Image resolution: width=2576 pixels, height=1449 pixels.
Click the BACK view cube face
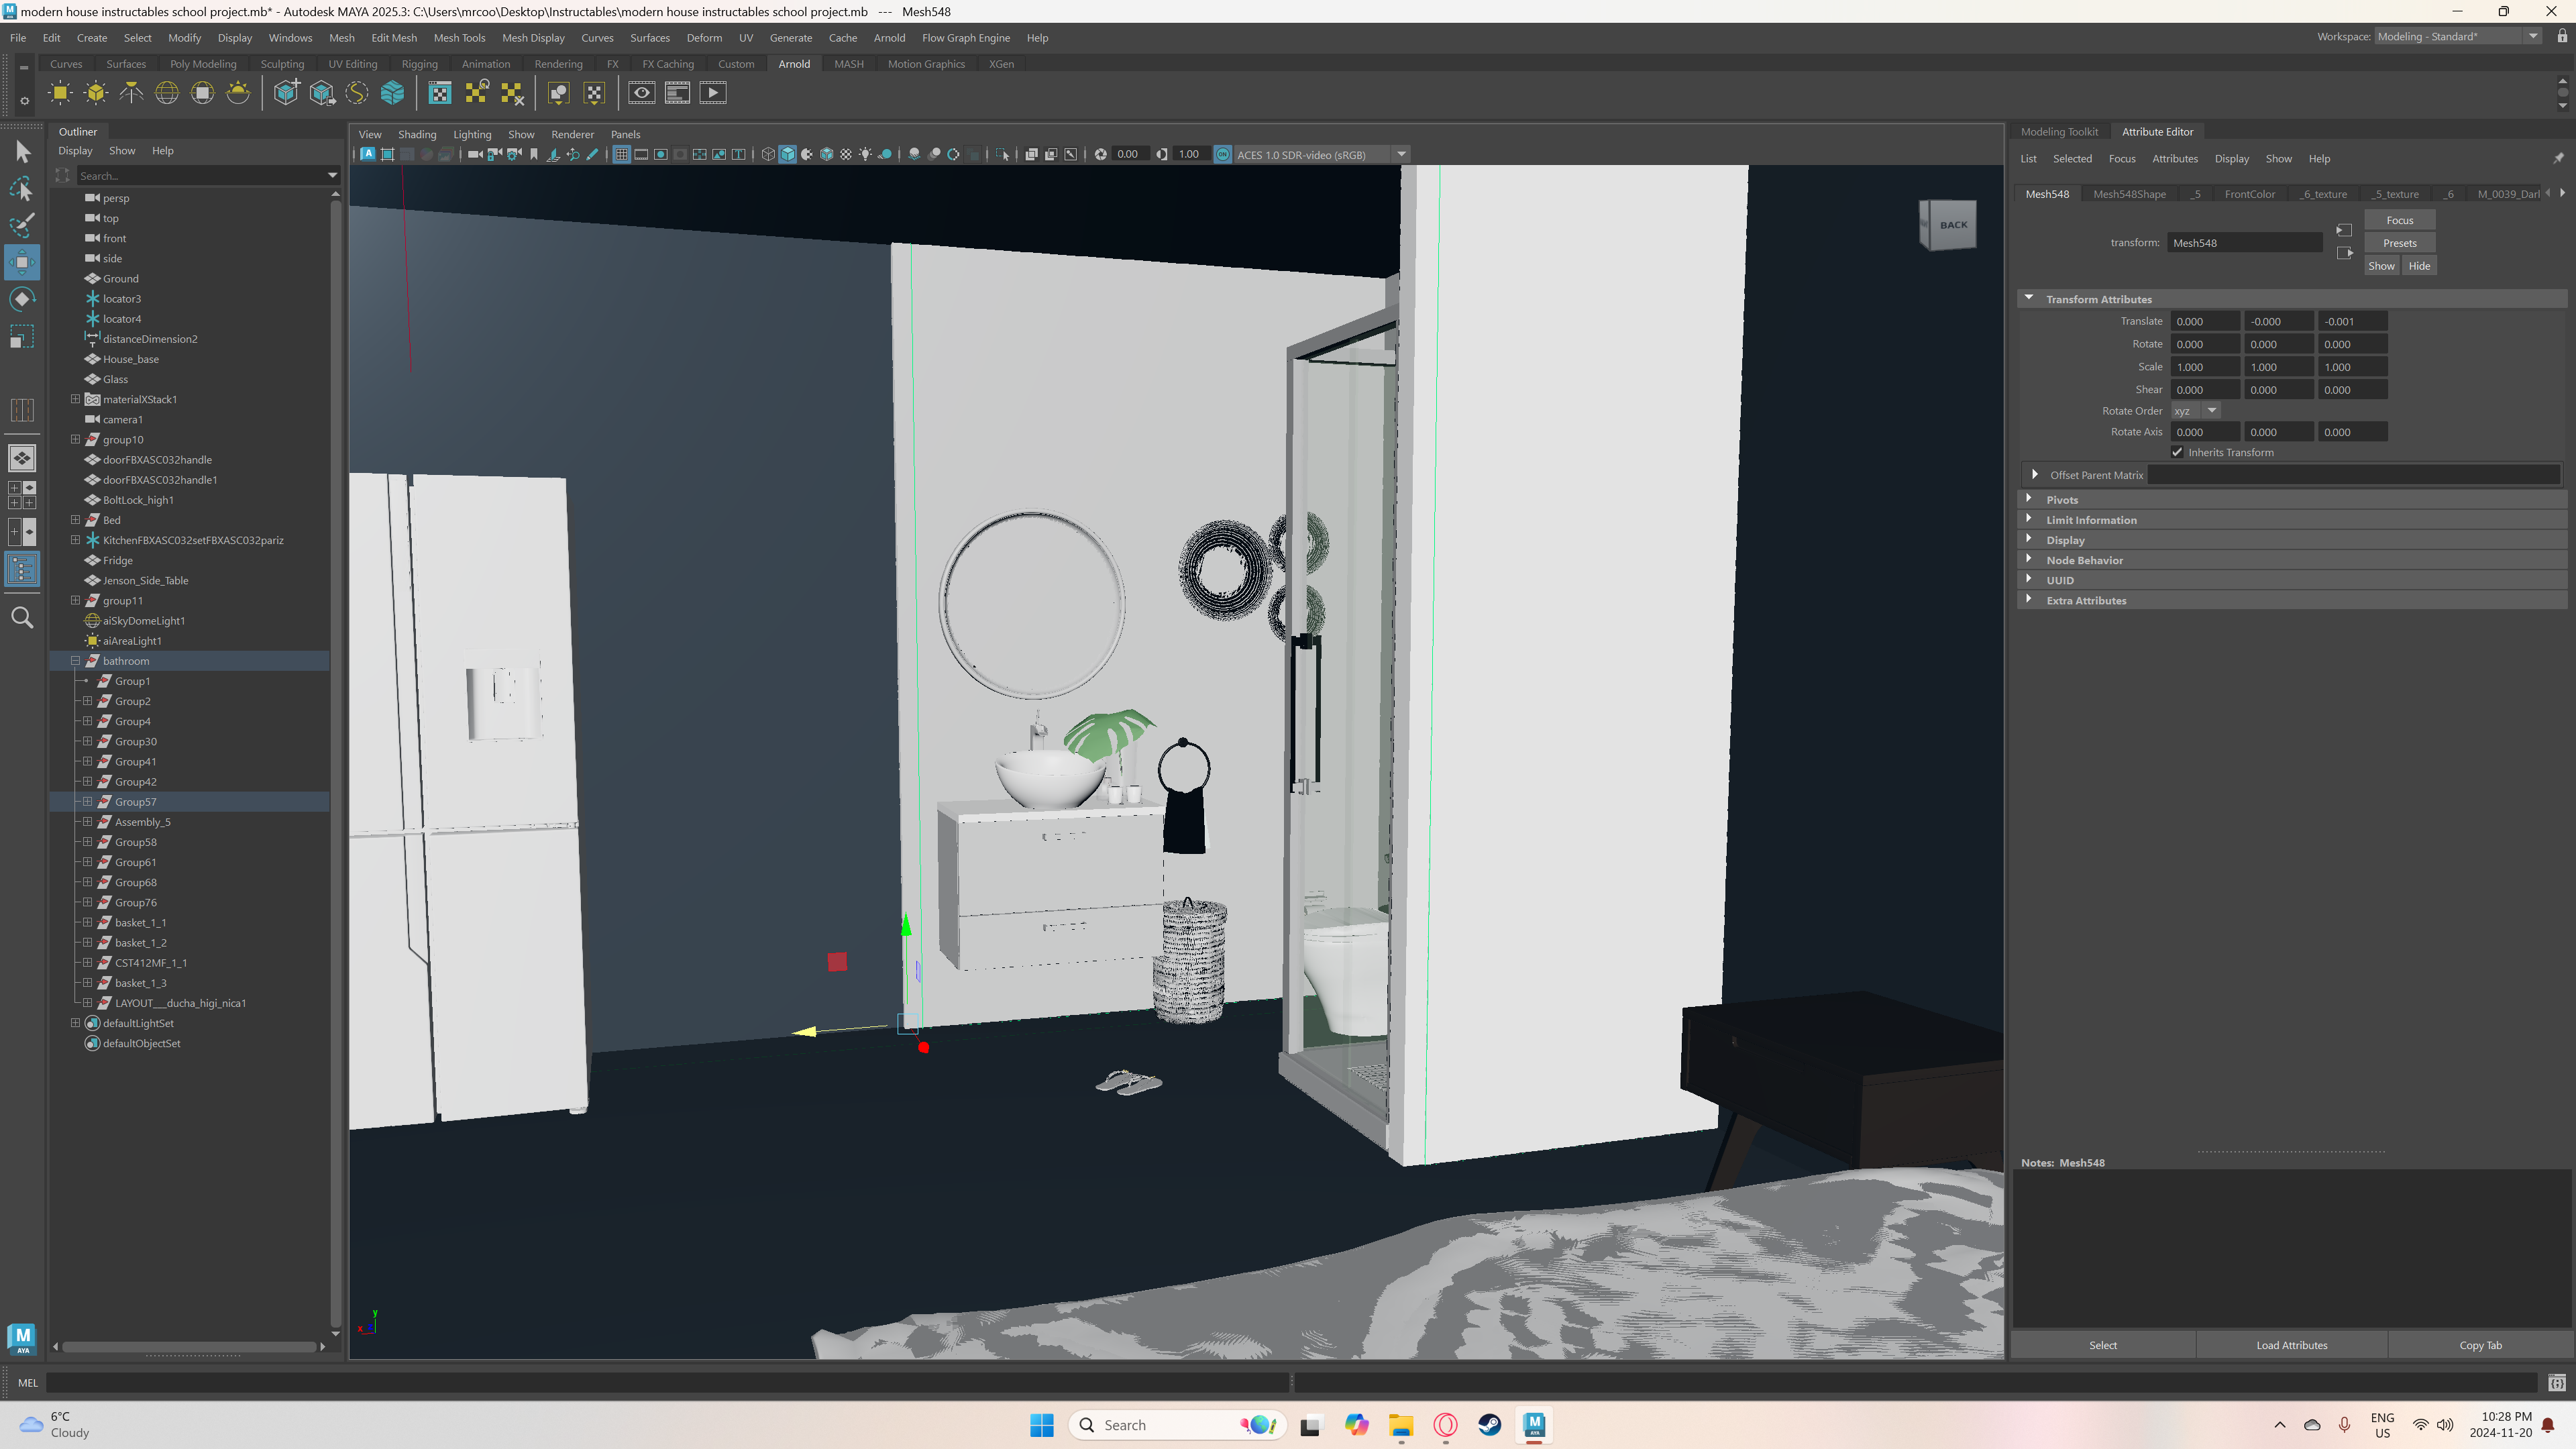1952,225
